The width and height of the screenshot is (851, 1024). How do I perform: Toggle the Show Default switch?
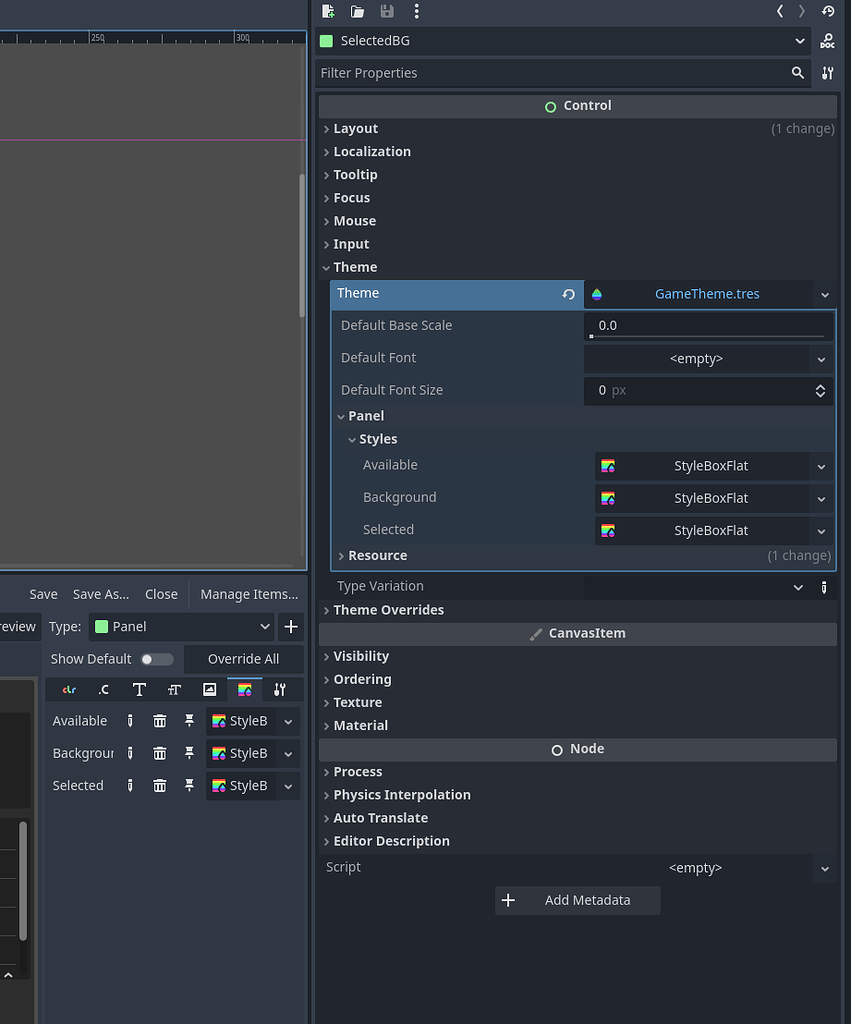coord(157,659)
